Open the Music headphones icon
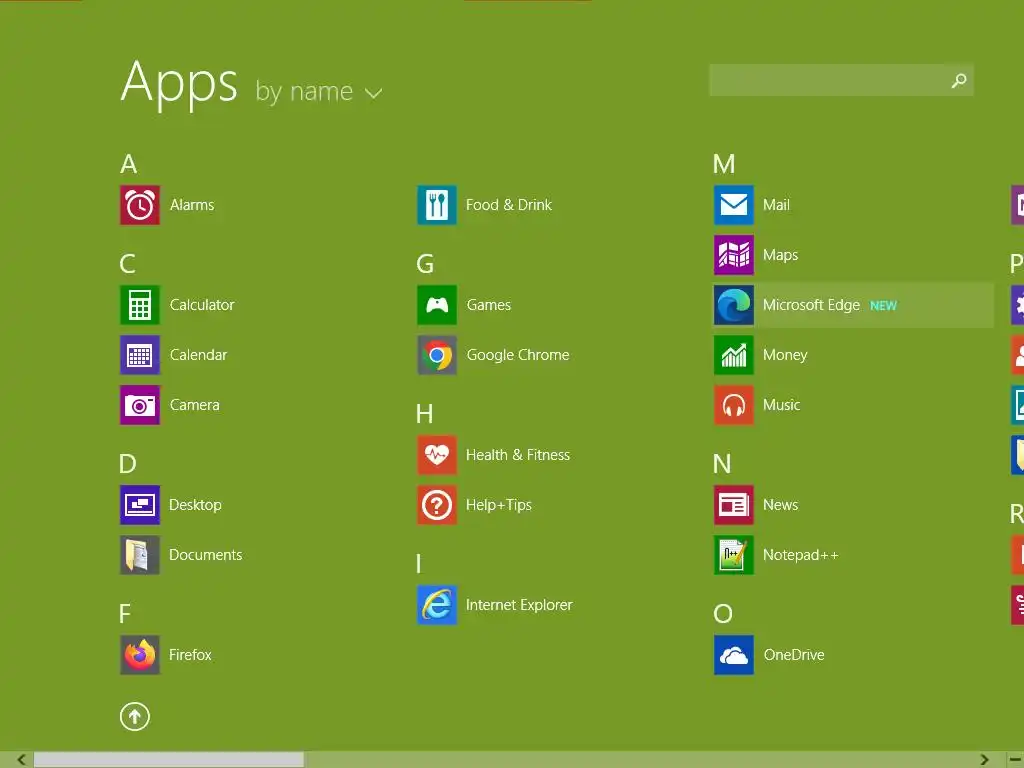Screen dimensions: 1024x768 [734, 405]
